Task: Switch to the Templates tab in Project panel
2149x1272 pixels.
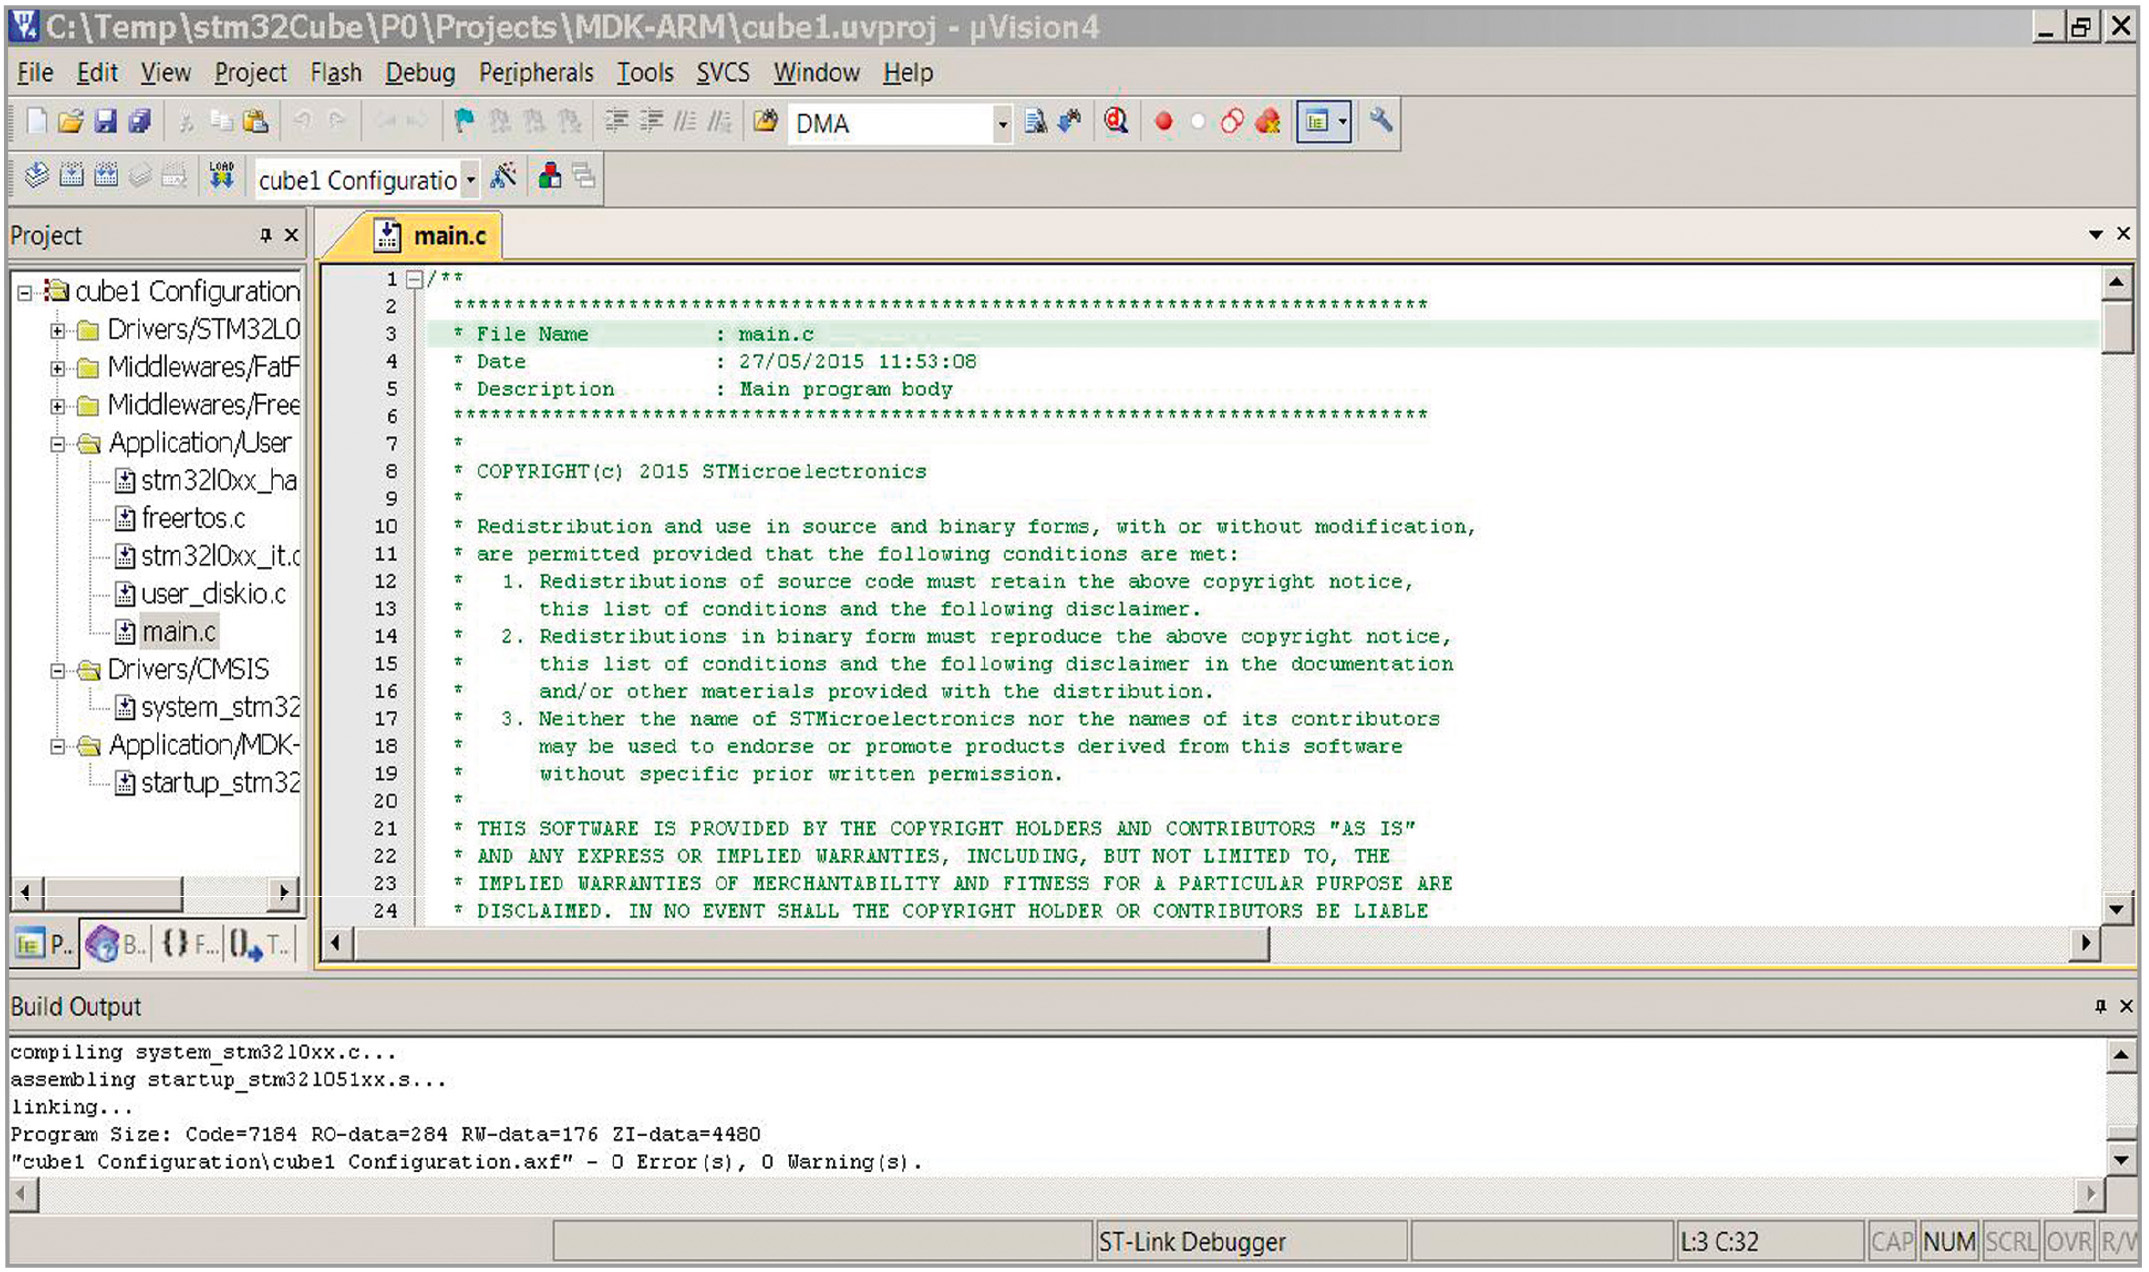Action: (260, 944)
